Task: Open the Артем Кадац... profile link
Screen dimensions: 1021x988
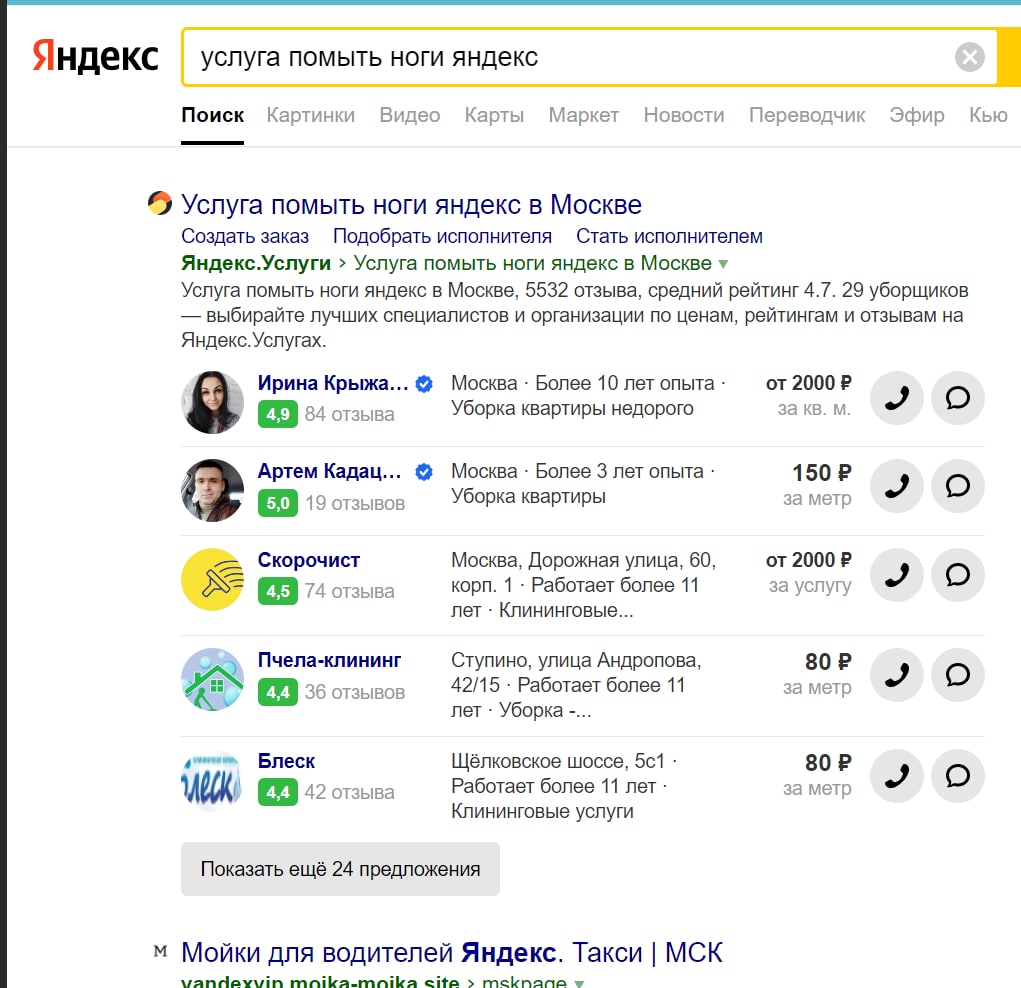Action: coord(329,471)
